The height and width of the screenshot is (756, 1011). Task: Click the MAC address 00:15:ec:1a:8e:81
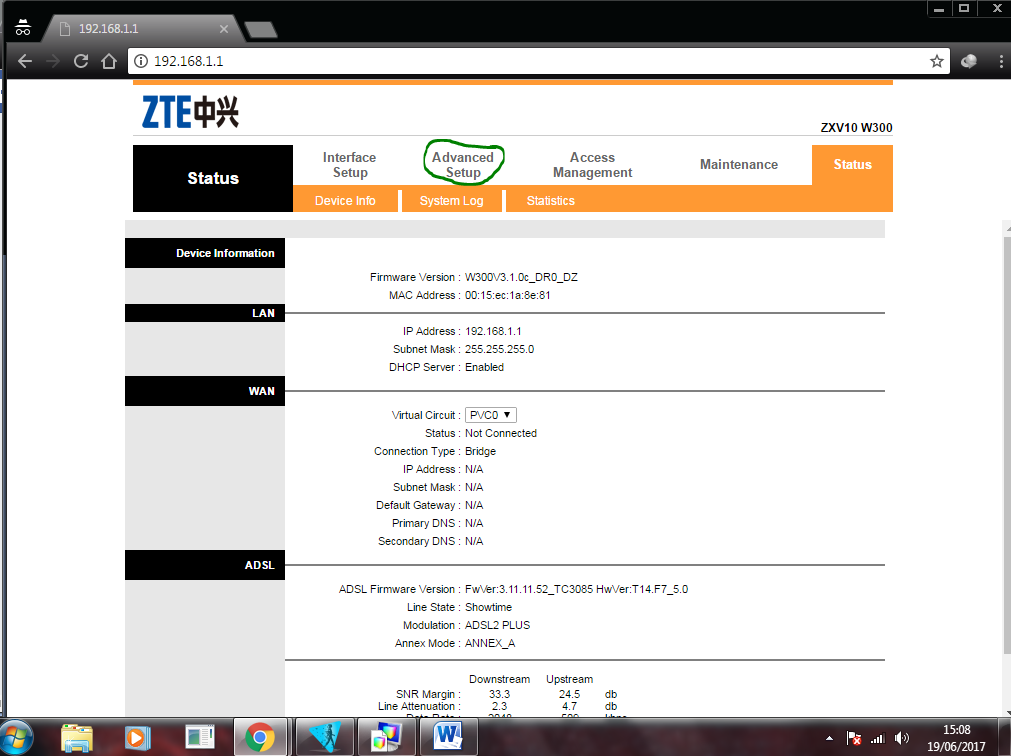[x=507, y=295]
